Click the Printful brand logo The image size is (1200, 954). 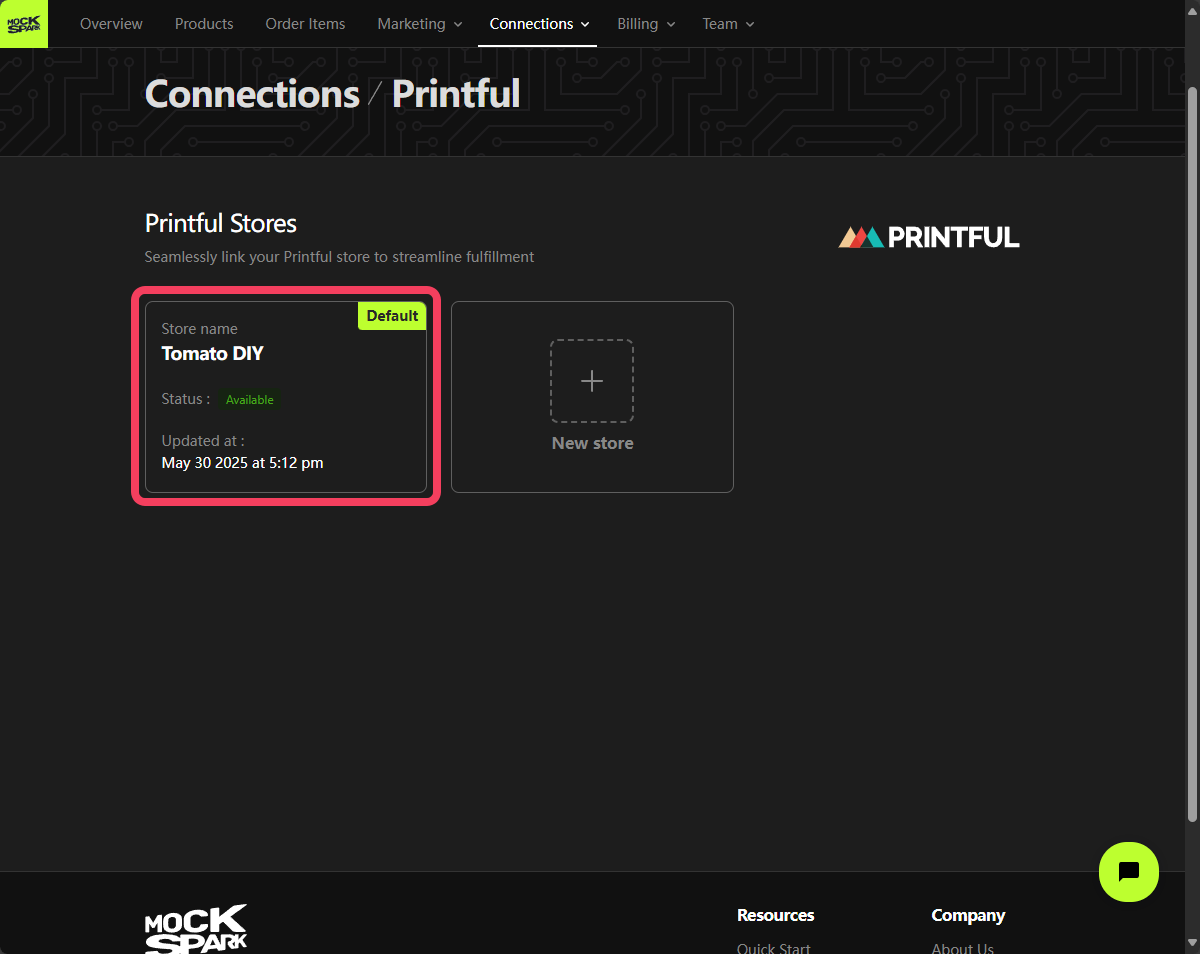929,237
